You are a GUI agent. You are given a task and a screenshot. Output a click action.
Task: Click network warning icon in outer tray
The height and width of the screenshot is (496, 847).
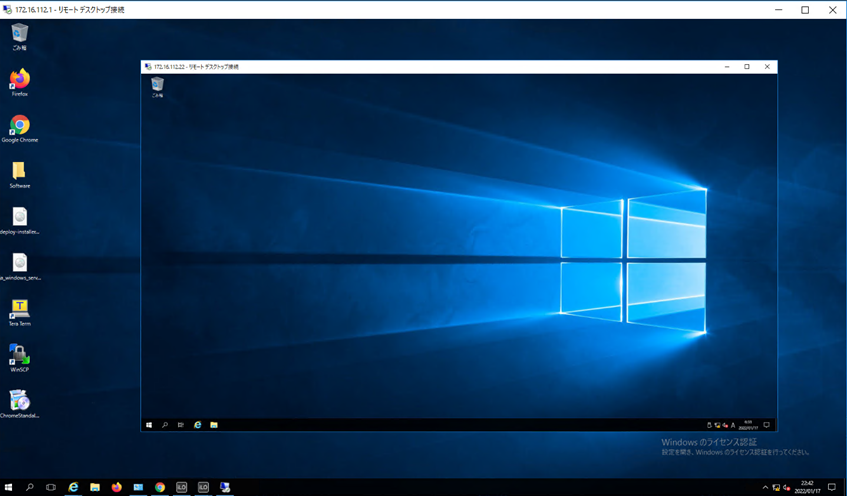pyautogui.click(x=776, y=487)
